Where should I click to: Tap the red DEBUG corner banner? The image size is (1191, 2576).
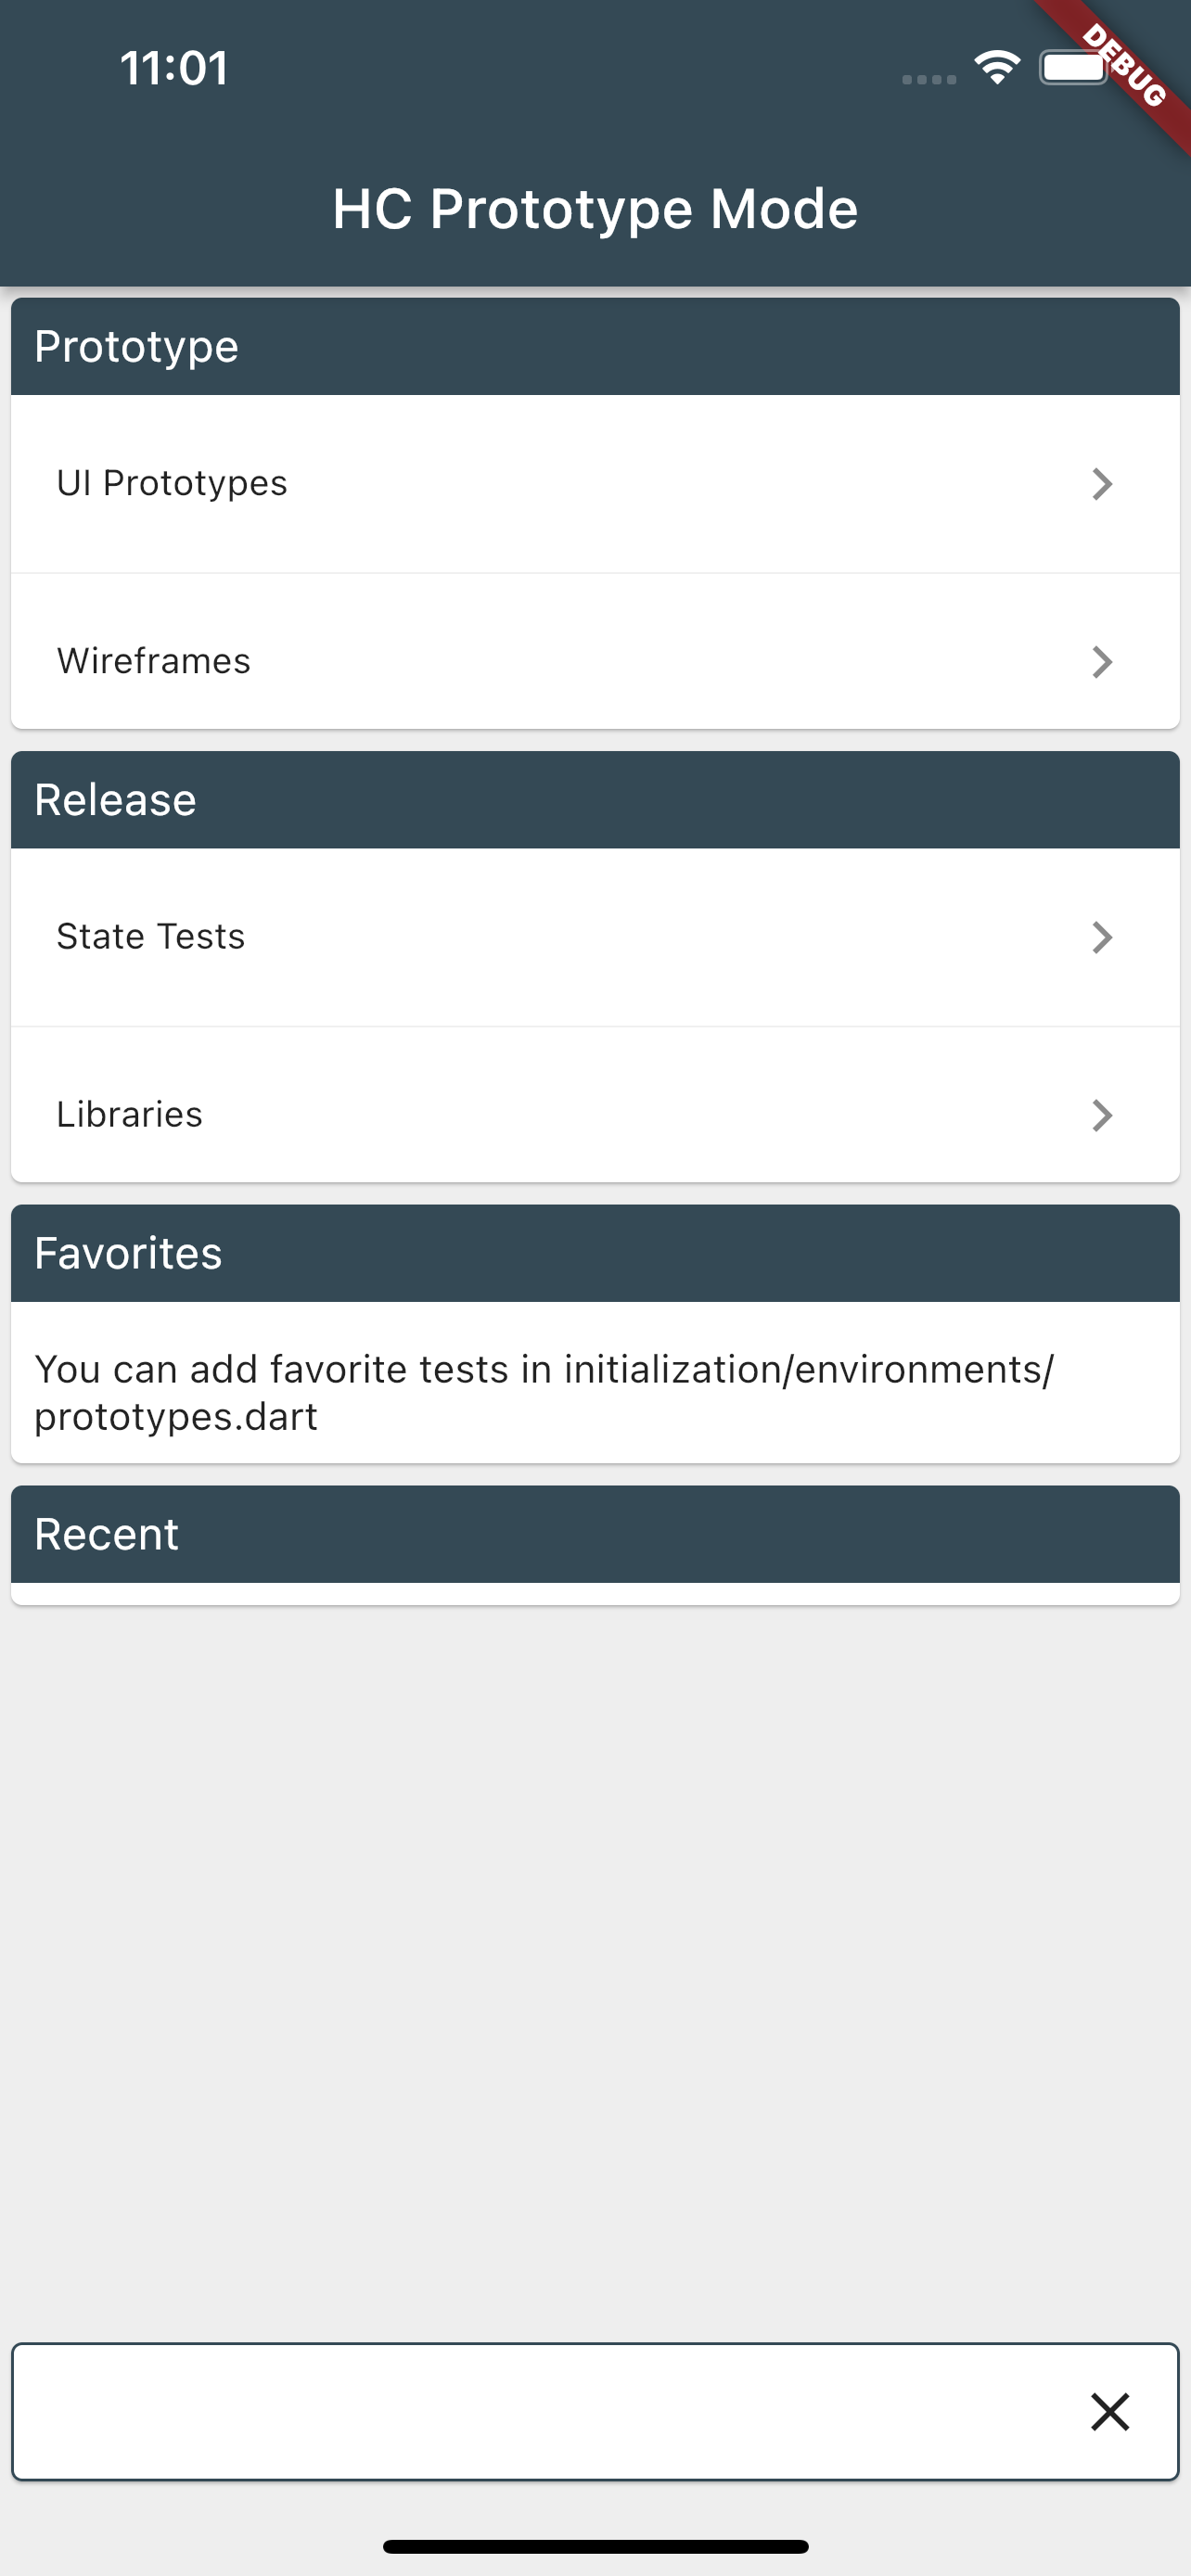[x=1122, y=68]
